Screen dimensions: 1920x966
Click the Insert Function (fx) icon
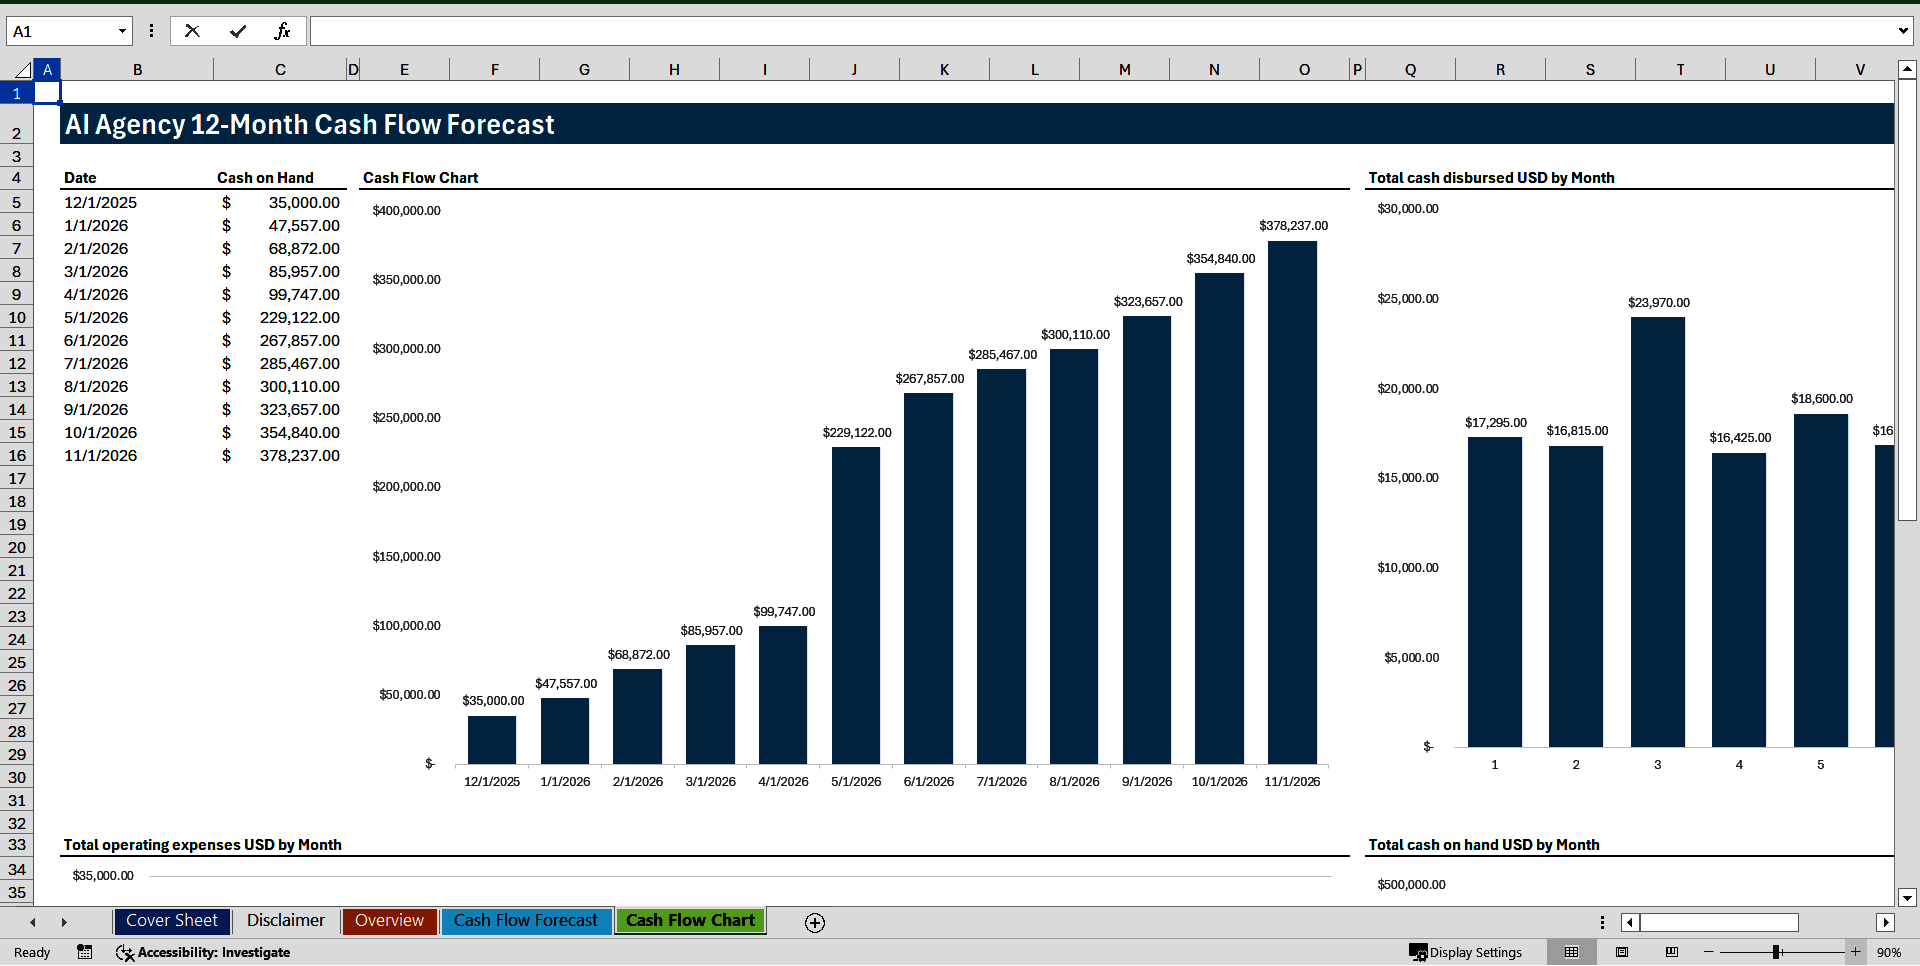tap(283, 31)
